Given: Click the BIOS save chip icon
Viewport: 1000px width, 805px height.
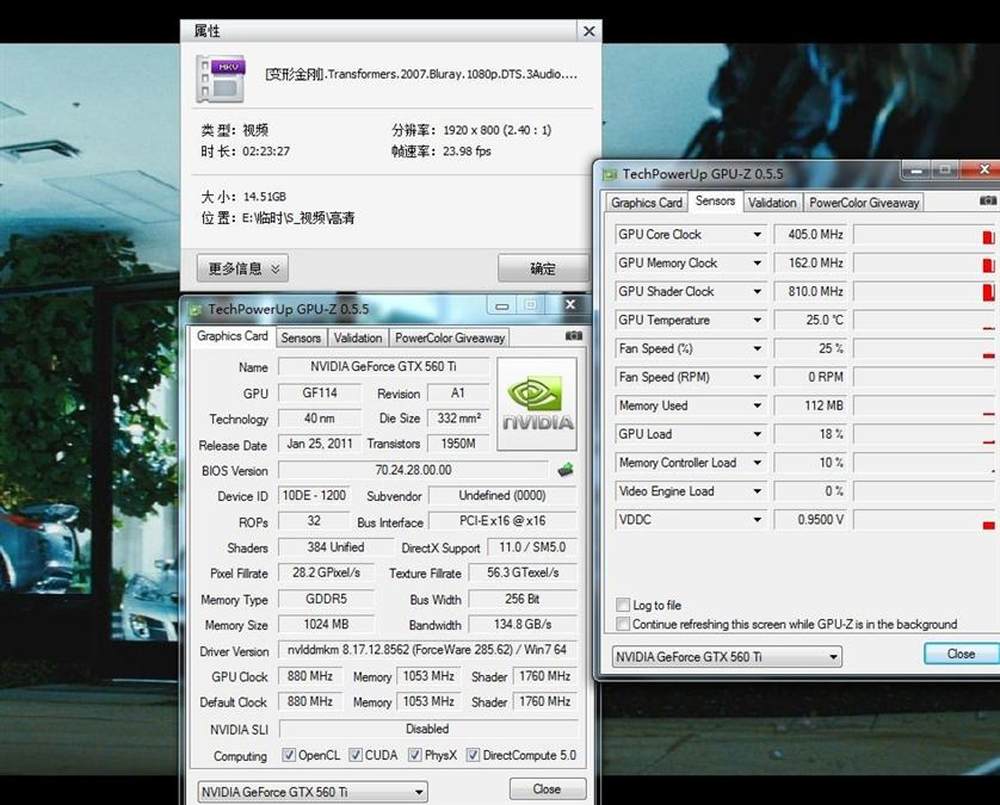Looking at the screenshot, I should (x=565, y=470).
